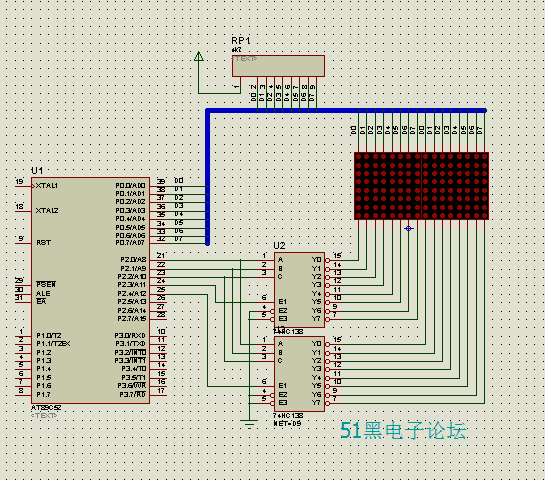Viewport: 545px width, 480px height.
Task: Click the RST pin on U1
Action: [43, 243]
